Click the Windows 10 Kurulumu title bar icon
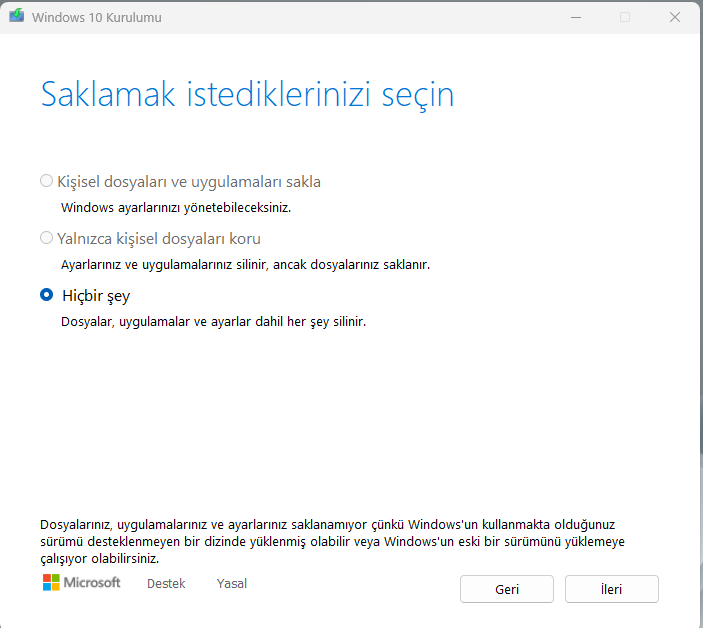703x628 pixels. (x=17, y=16)
